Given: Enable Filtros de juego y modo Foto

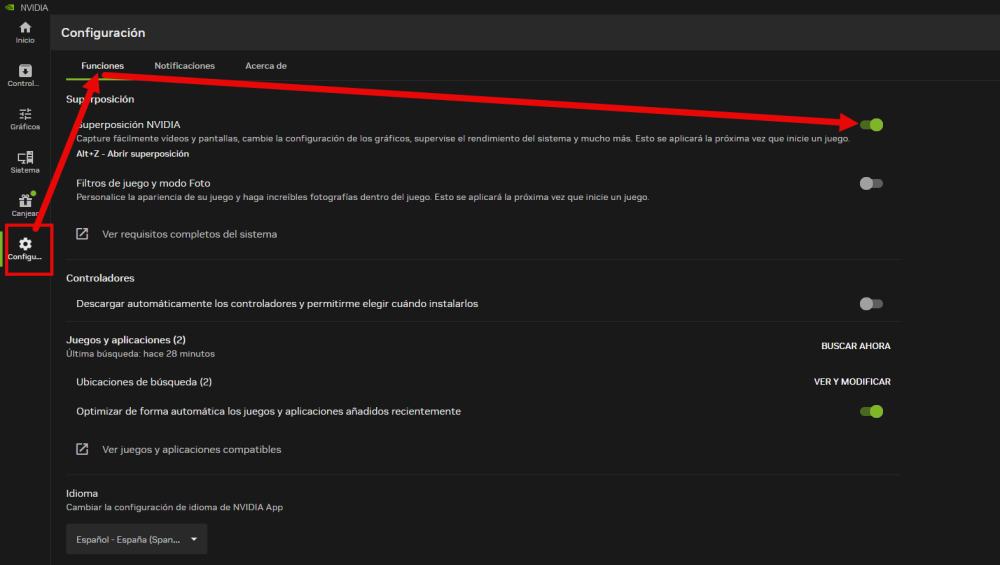Looking at the screenshot, I should click(871, 184).
